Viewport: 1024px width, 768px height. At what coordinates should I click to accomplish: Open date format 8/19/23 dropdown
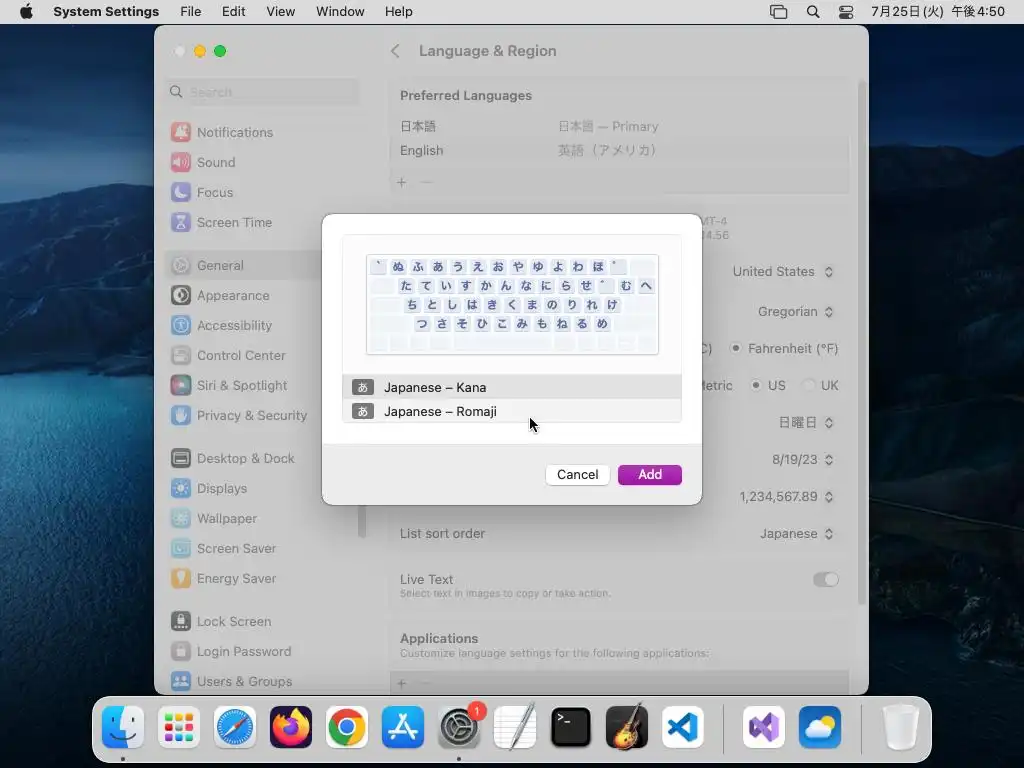pos(803,460)
